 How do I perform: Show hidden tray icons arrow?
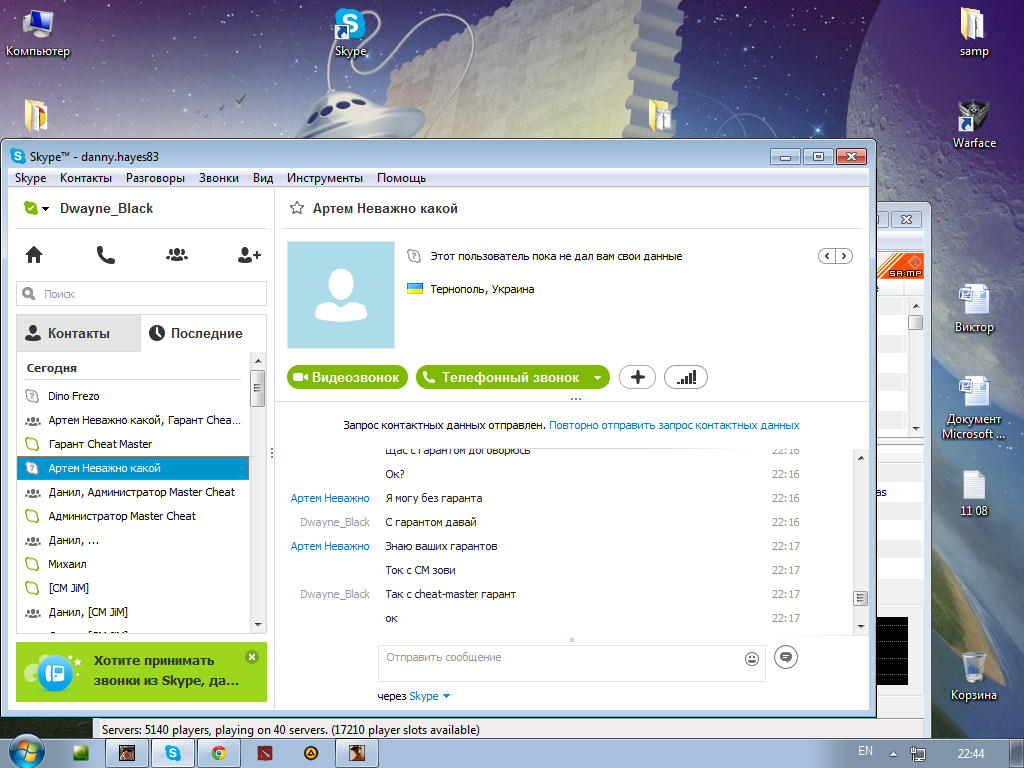pyautogui.click(x=893, y=754)
